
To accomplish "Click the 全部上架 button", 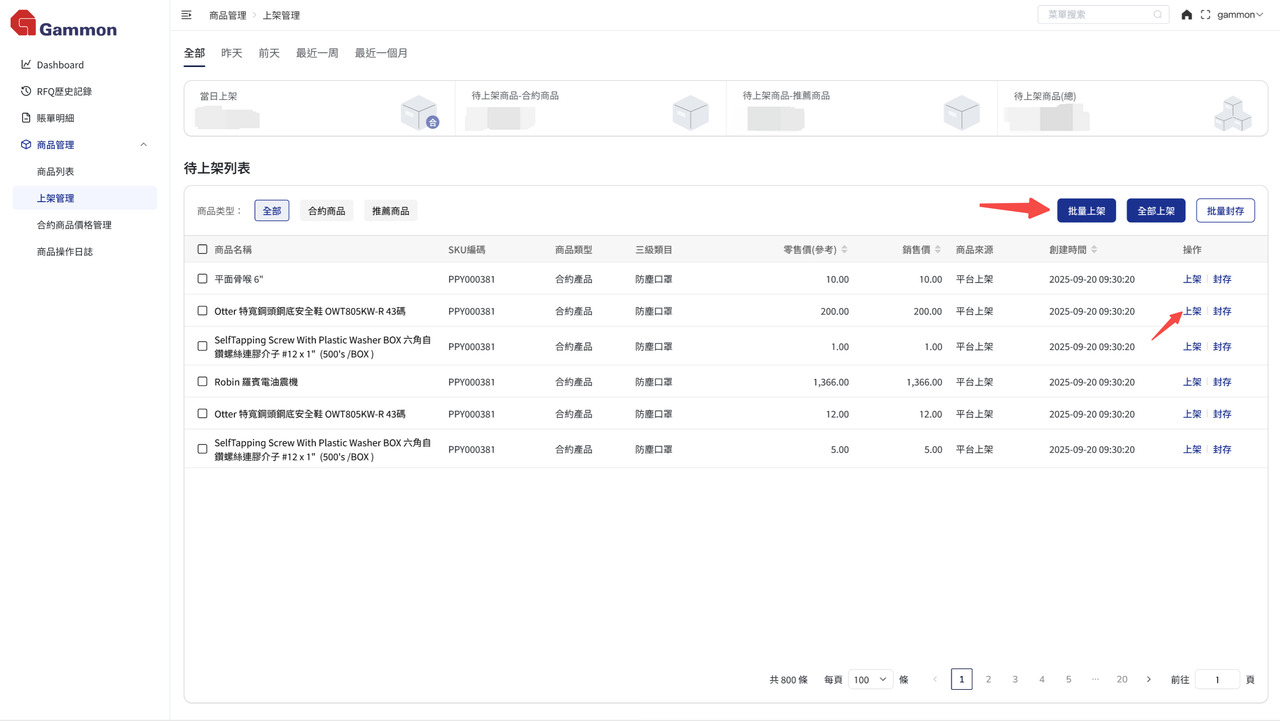I will 1156,211.
